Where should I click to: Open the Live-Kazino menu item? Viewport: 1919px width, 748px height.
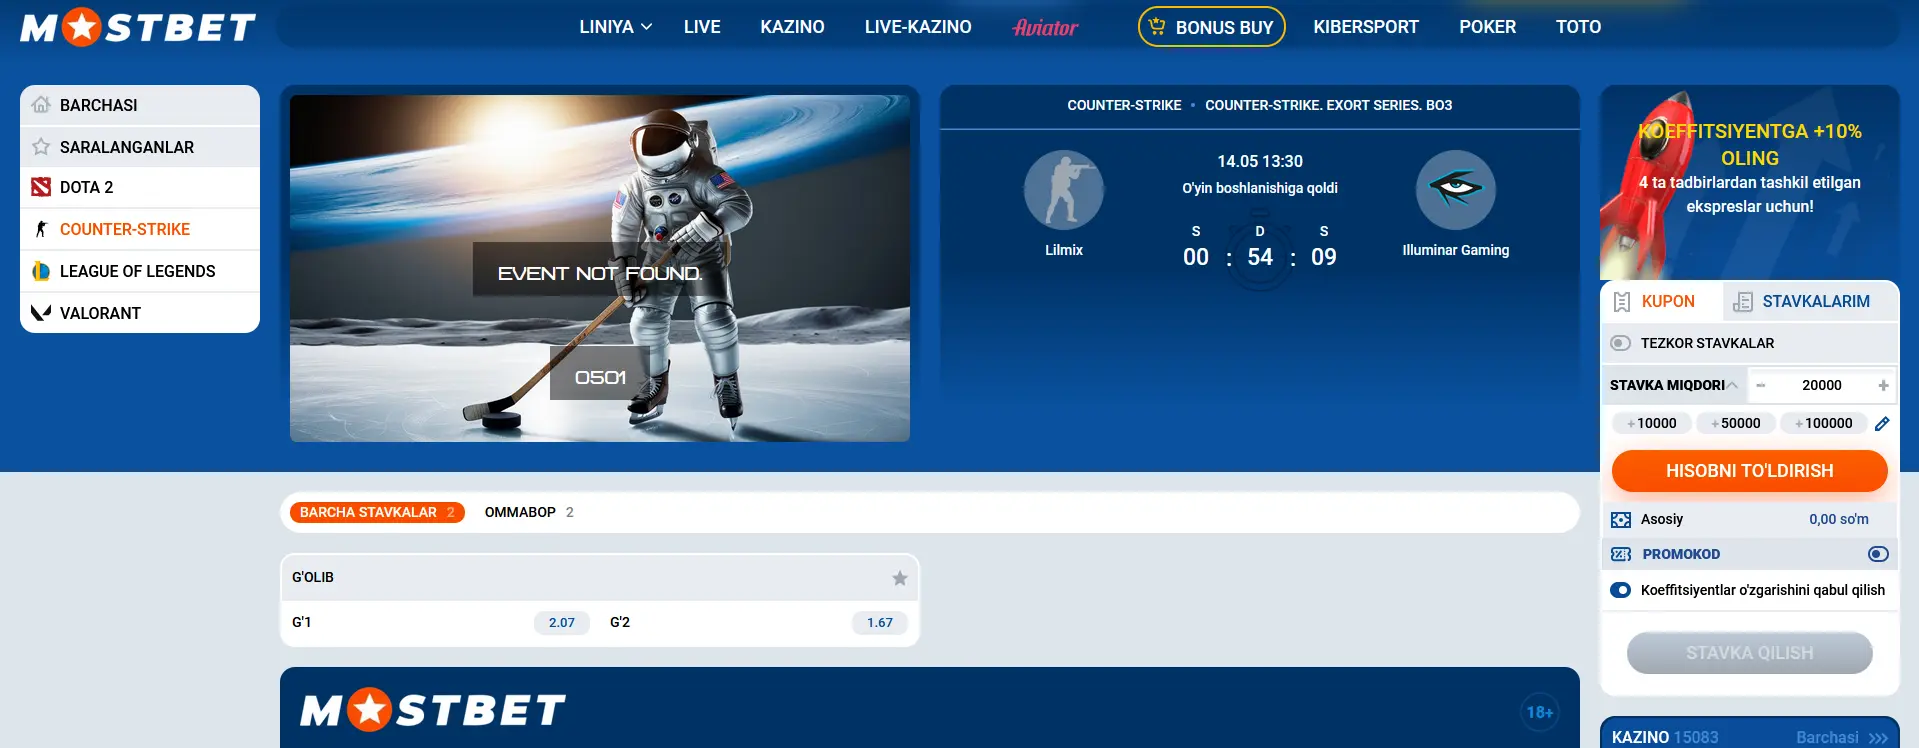(918, 27)
